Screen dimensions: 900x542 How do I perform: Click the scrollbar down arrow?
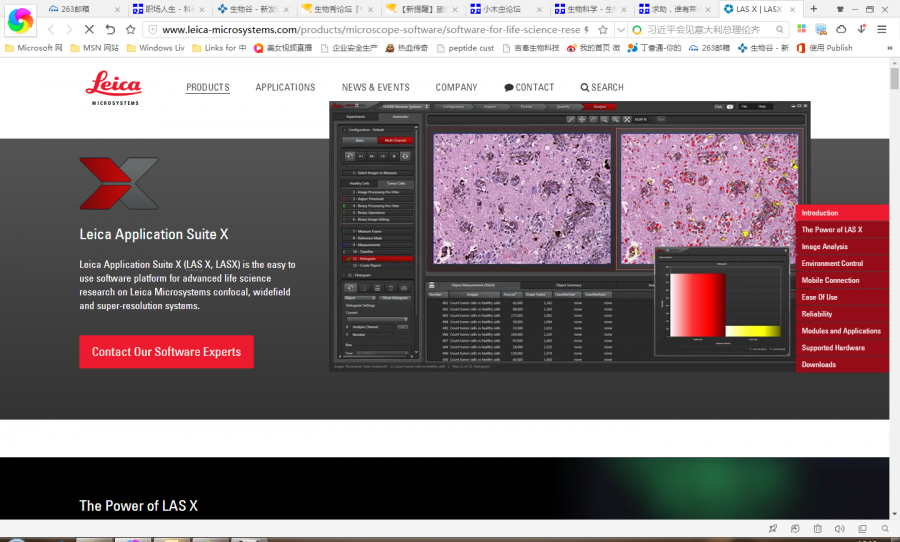(x=894, y=514)
